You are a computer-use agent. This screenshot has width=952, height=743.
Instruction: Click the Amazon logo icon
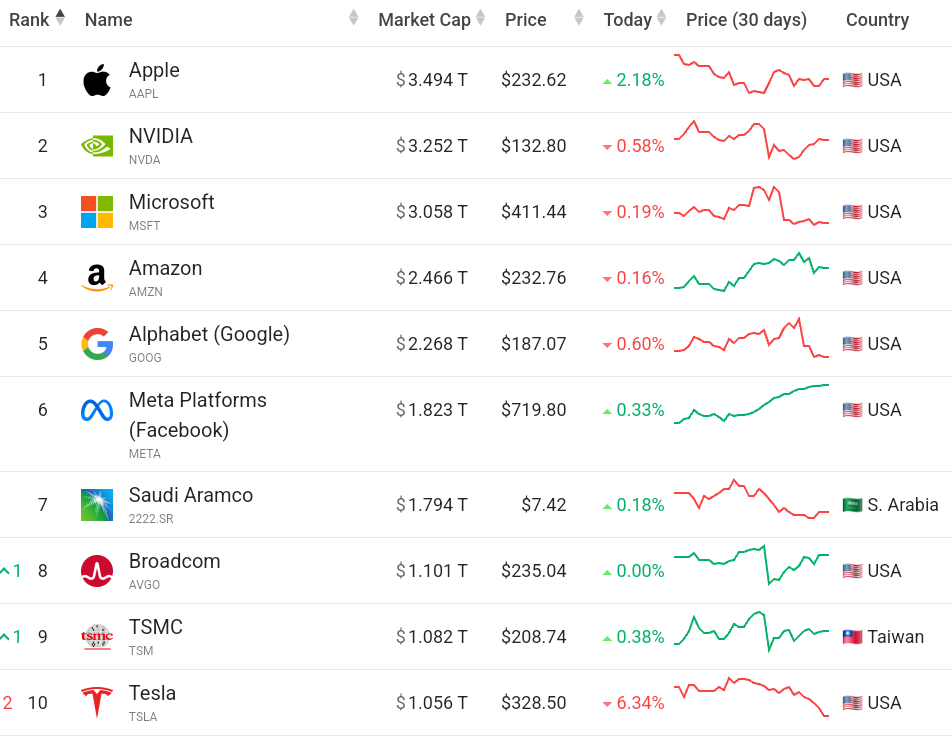(x=97, y=278)
